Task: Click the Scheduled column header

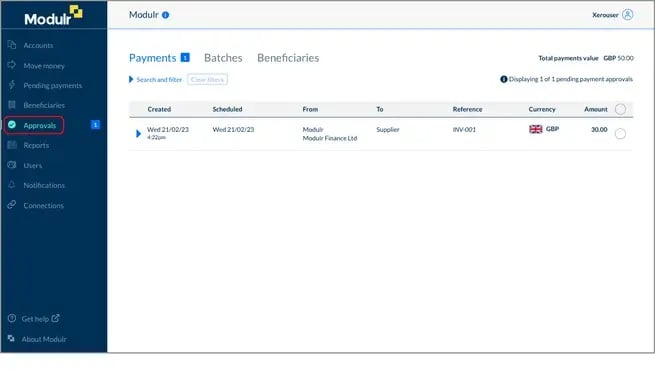Action: point(227,109)
